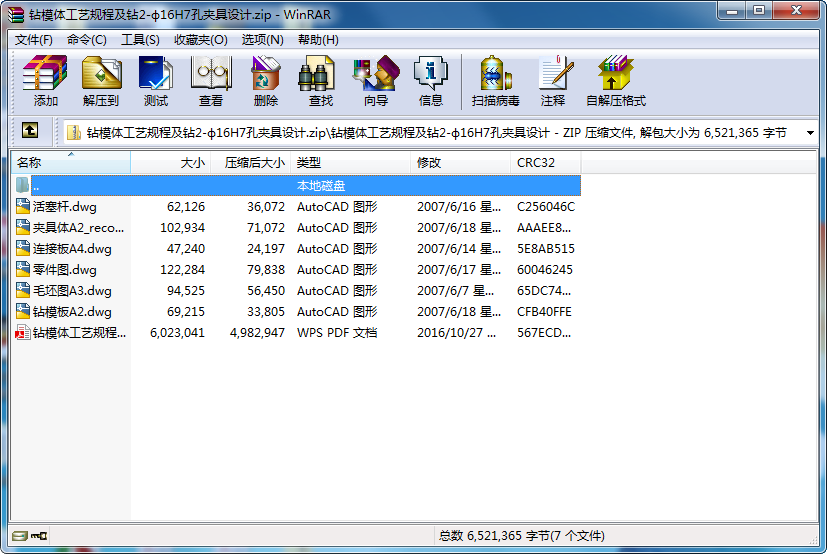Open the 选项(N) menu
This screenshot has width=827, height=554.
262,40
